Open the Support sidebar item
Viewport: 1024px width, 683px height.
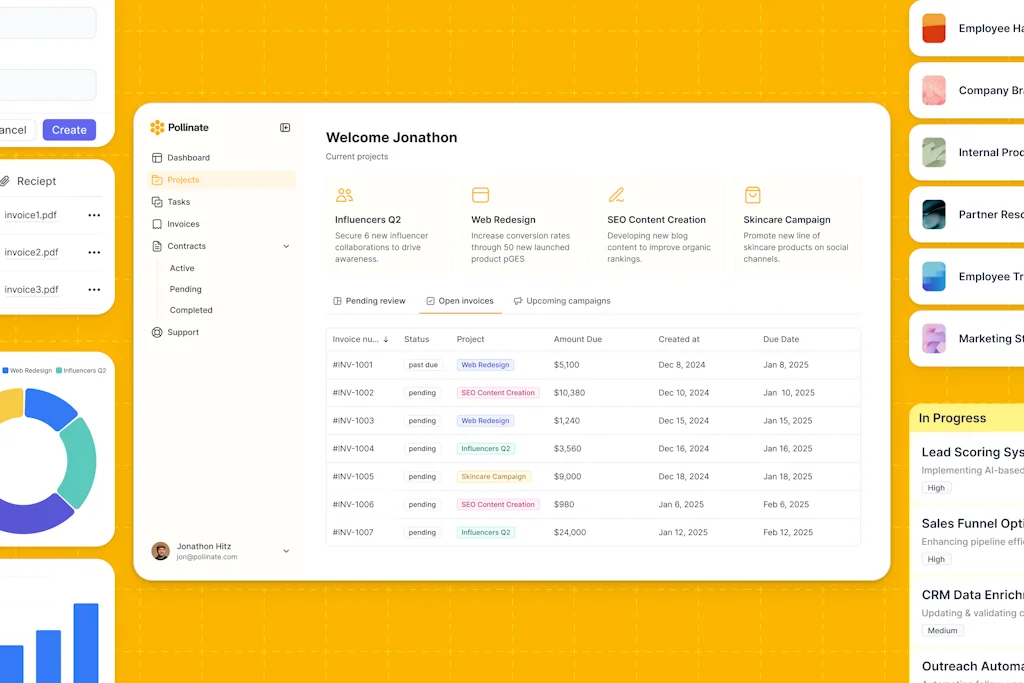(183, 332)
